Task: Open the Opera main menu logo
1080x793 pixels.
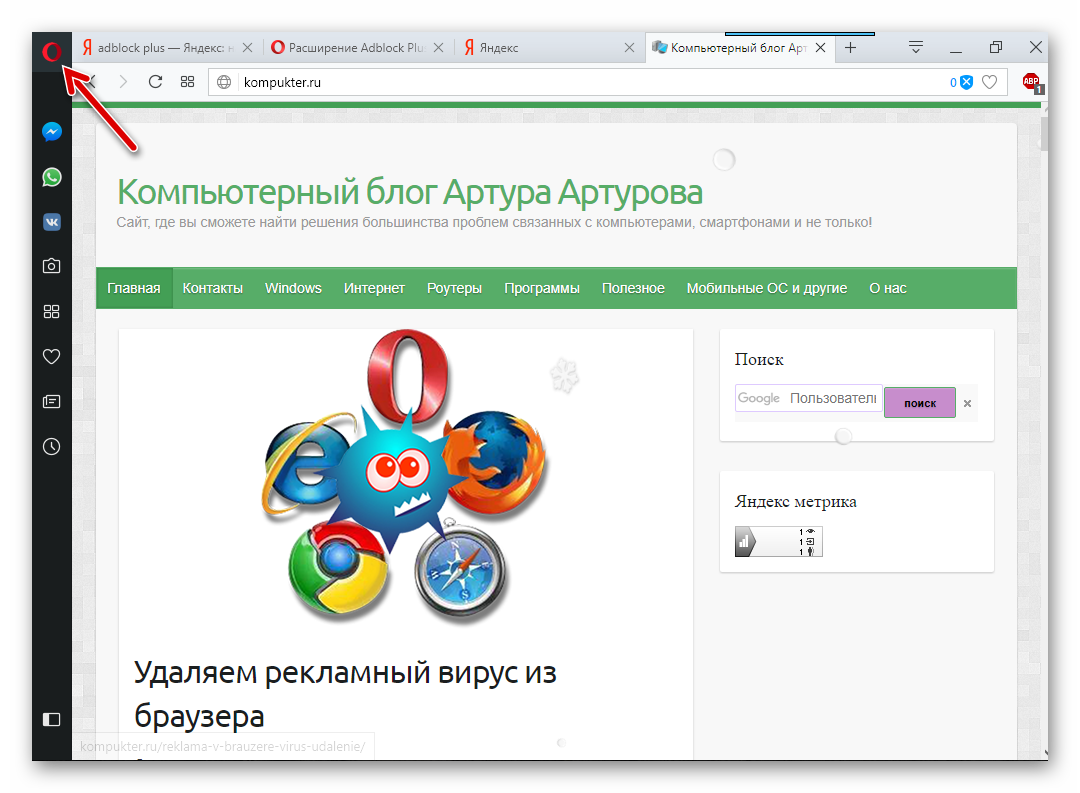Action: click(52, 50)
